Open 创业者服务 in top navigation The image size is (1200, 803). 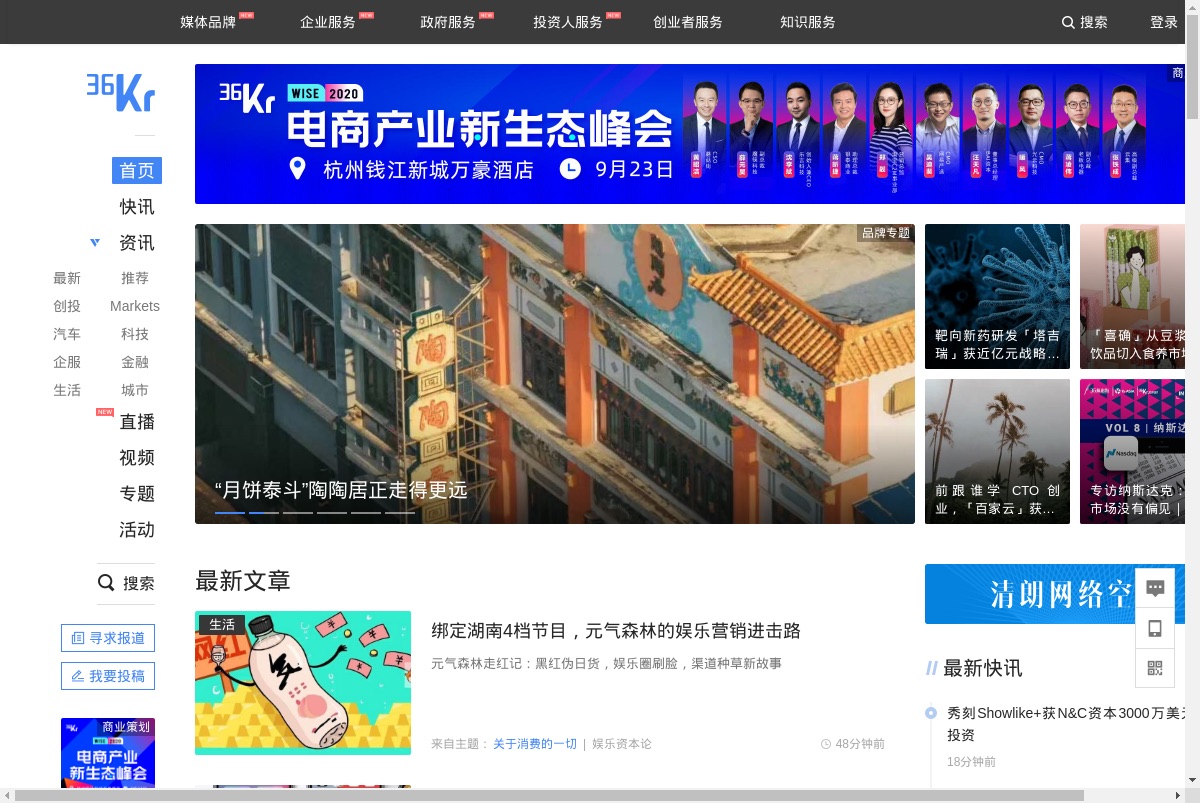688,22
